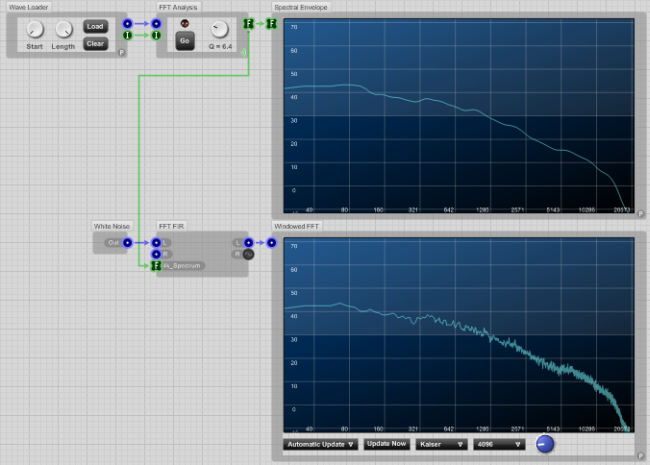Click the Wave Loader green I output port

point(125,35)
